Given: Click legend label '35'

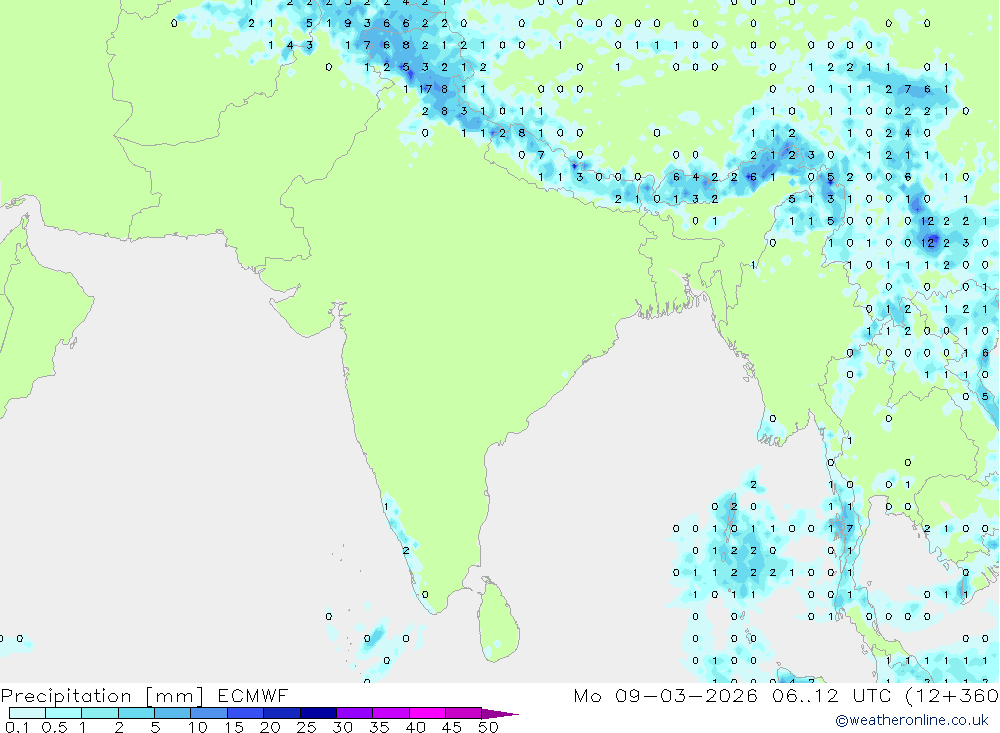Looking at the screenshot, I should [379, 727].
